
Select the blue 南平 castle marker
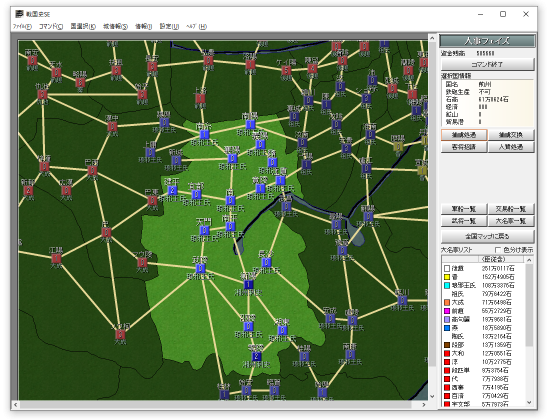coord(230,226)
